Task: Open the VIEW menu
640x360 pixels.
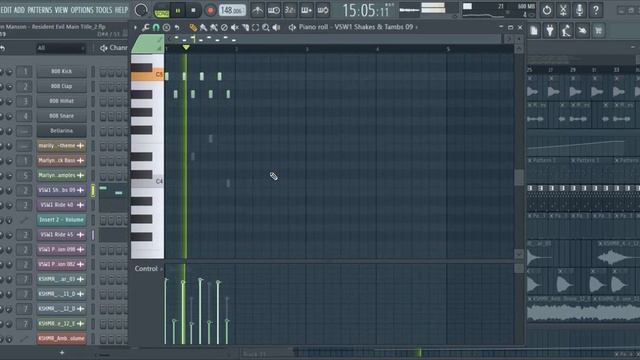Action: click(x=61, y=10)
